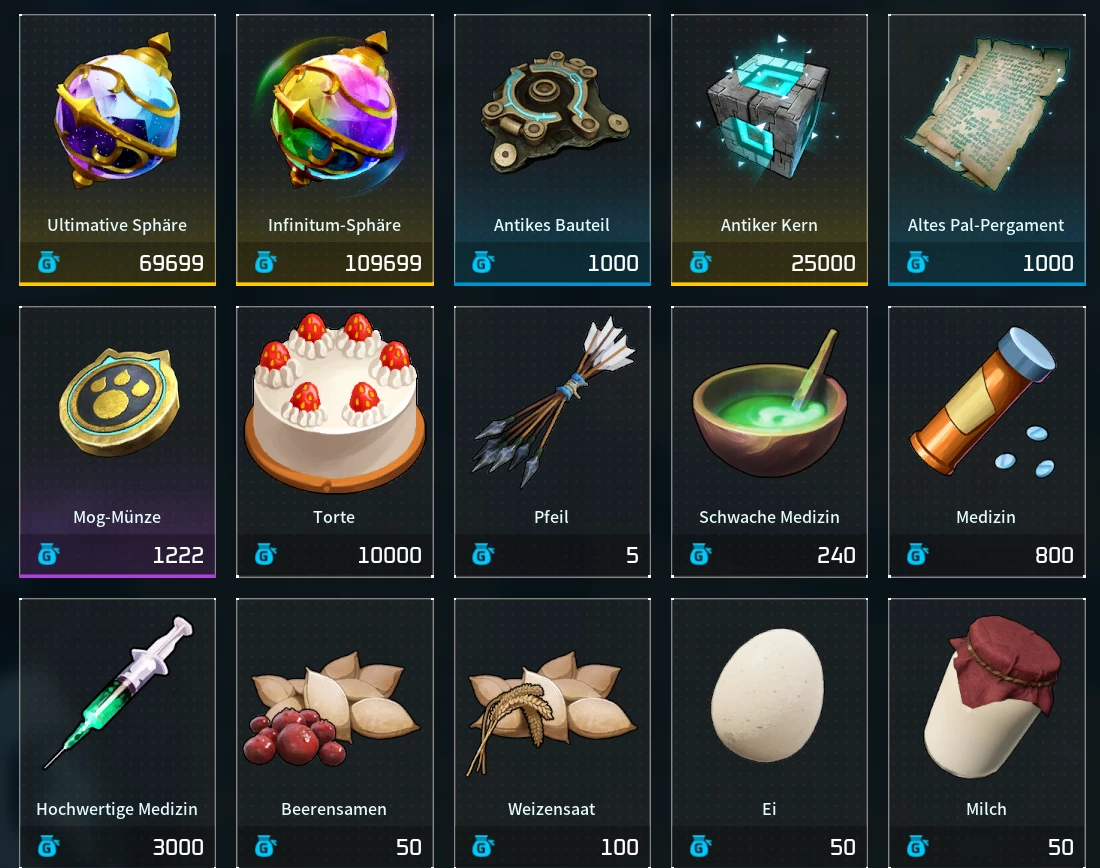Click the Antikes Bauteil item image
The height and width of the screenshot is (868, 1100).
[x=554, y=112]
